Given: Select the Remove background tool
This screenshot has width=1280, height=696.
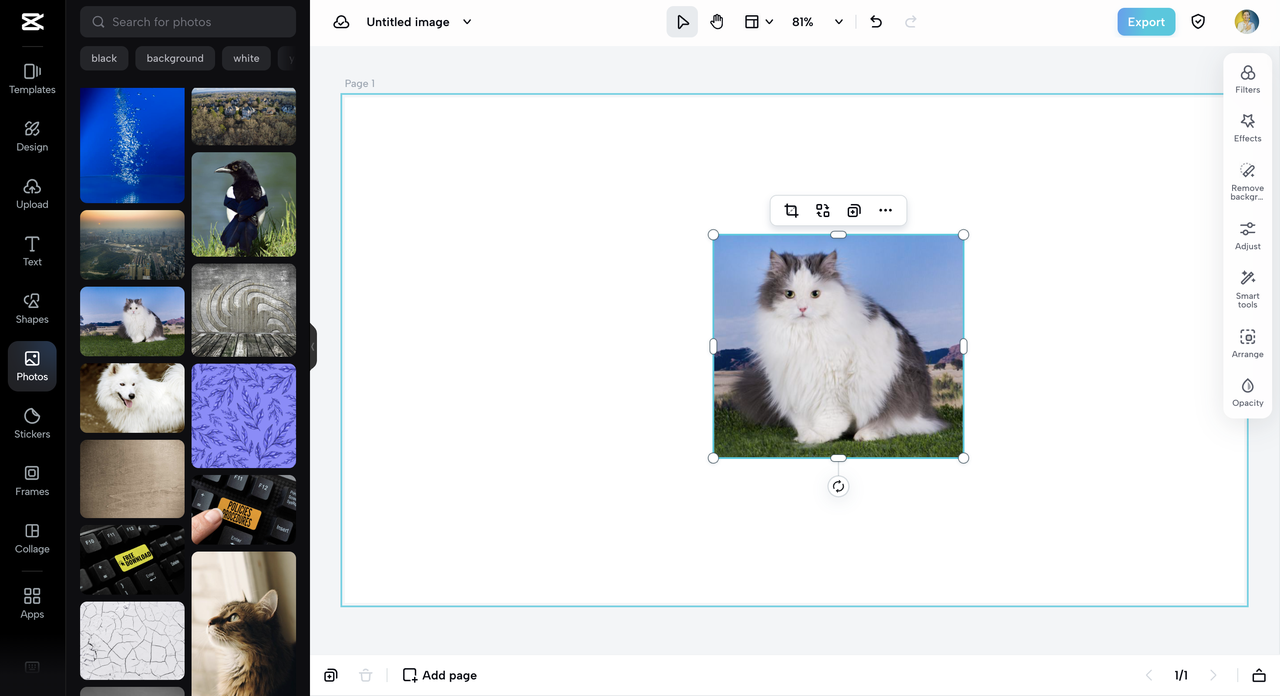Looking at the screenshot, I should (1247, 181).
